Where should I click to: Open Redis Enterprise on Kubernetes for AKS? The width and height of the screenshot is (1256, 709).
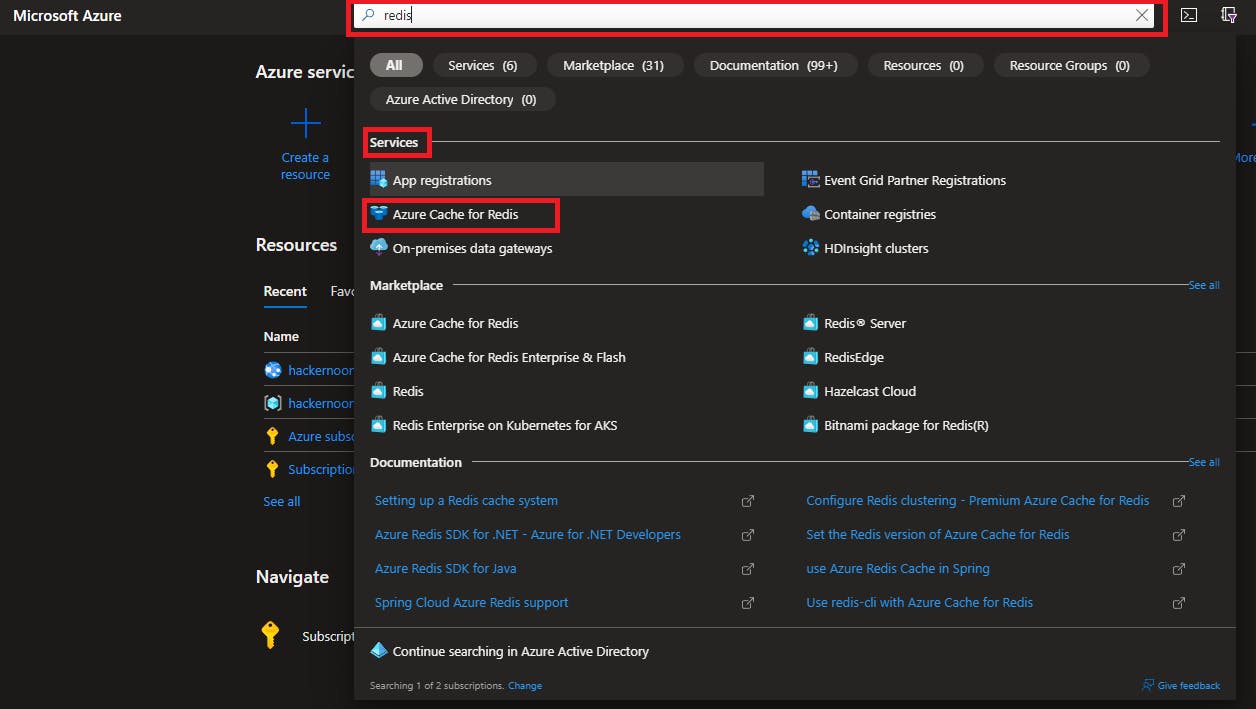pyautogui.click(x=504, y=426)
